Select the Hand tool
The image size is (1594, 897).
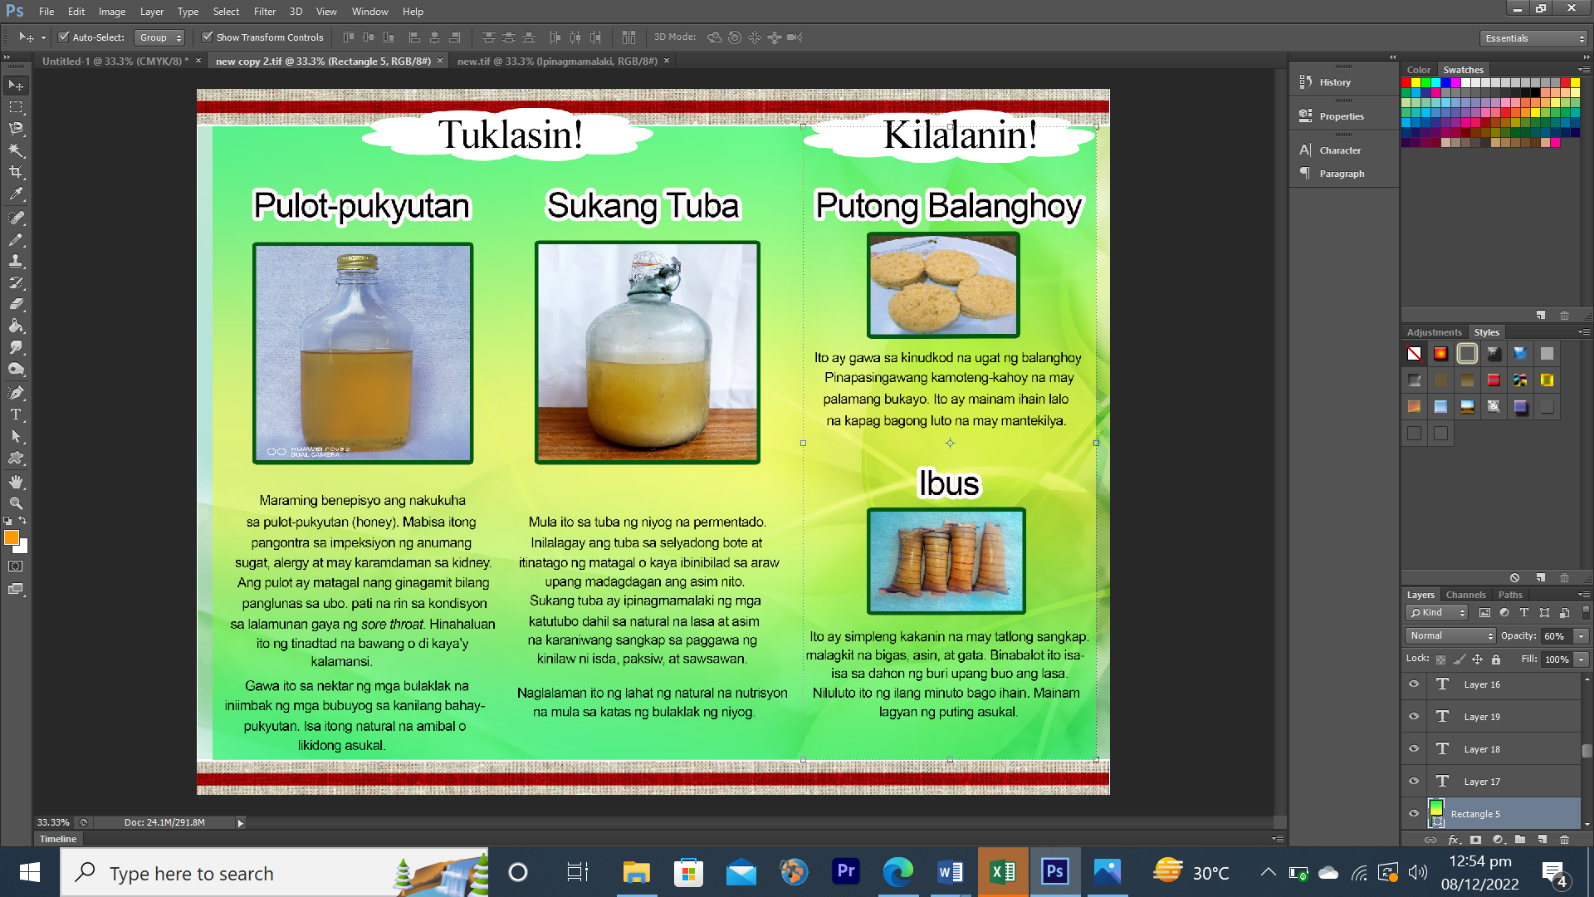[x=16, y=481]
